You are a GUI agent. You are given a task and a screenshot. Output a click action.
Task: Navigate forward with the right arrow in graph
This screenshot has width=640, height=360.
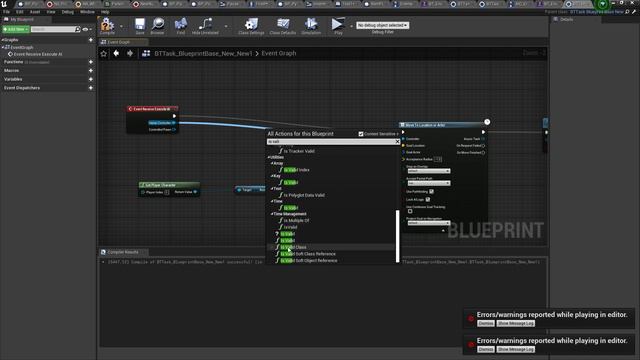point(130,53)
